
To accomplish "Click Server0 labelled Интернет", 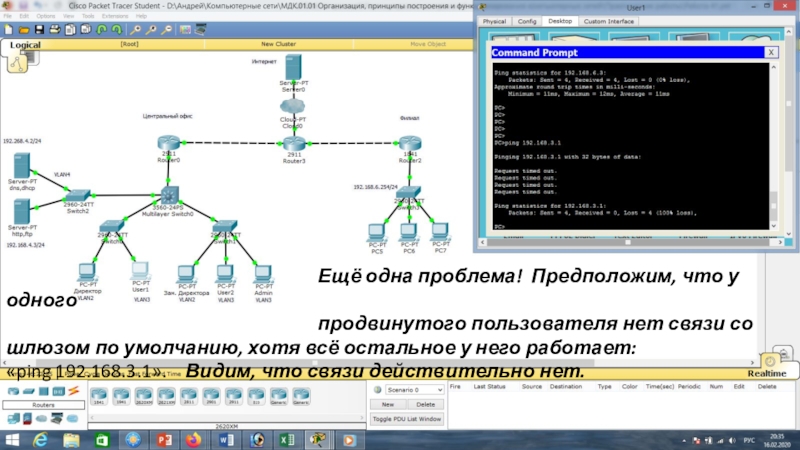I will 293,67.
